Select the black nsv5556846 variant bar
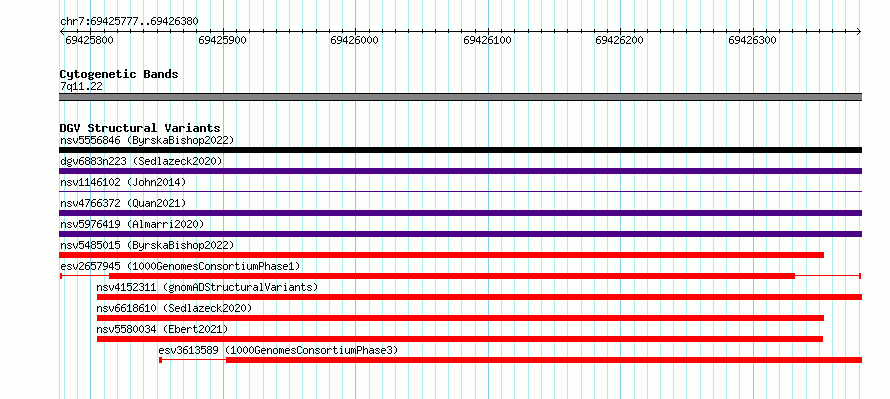 pos(461,150)
